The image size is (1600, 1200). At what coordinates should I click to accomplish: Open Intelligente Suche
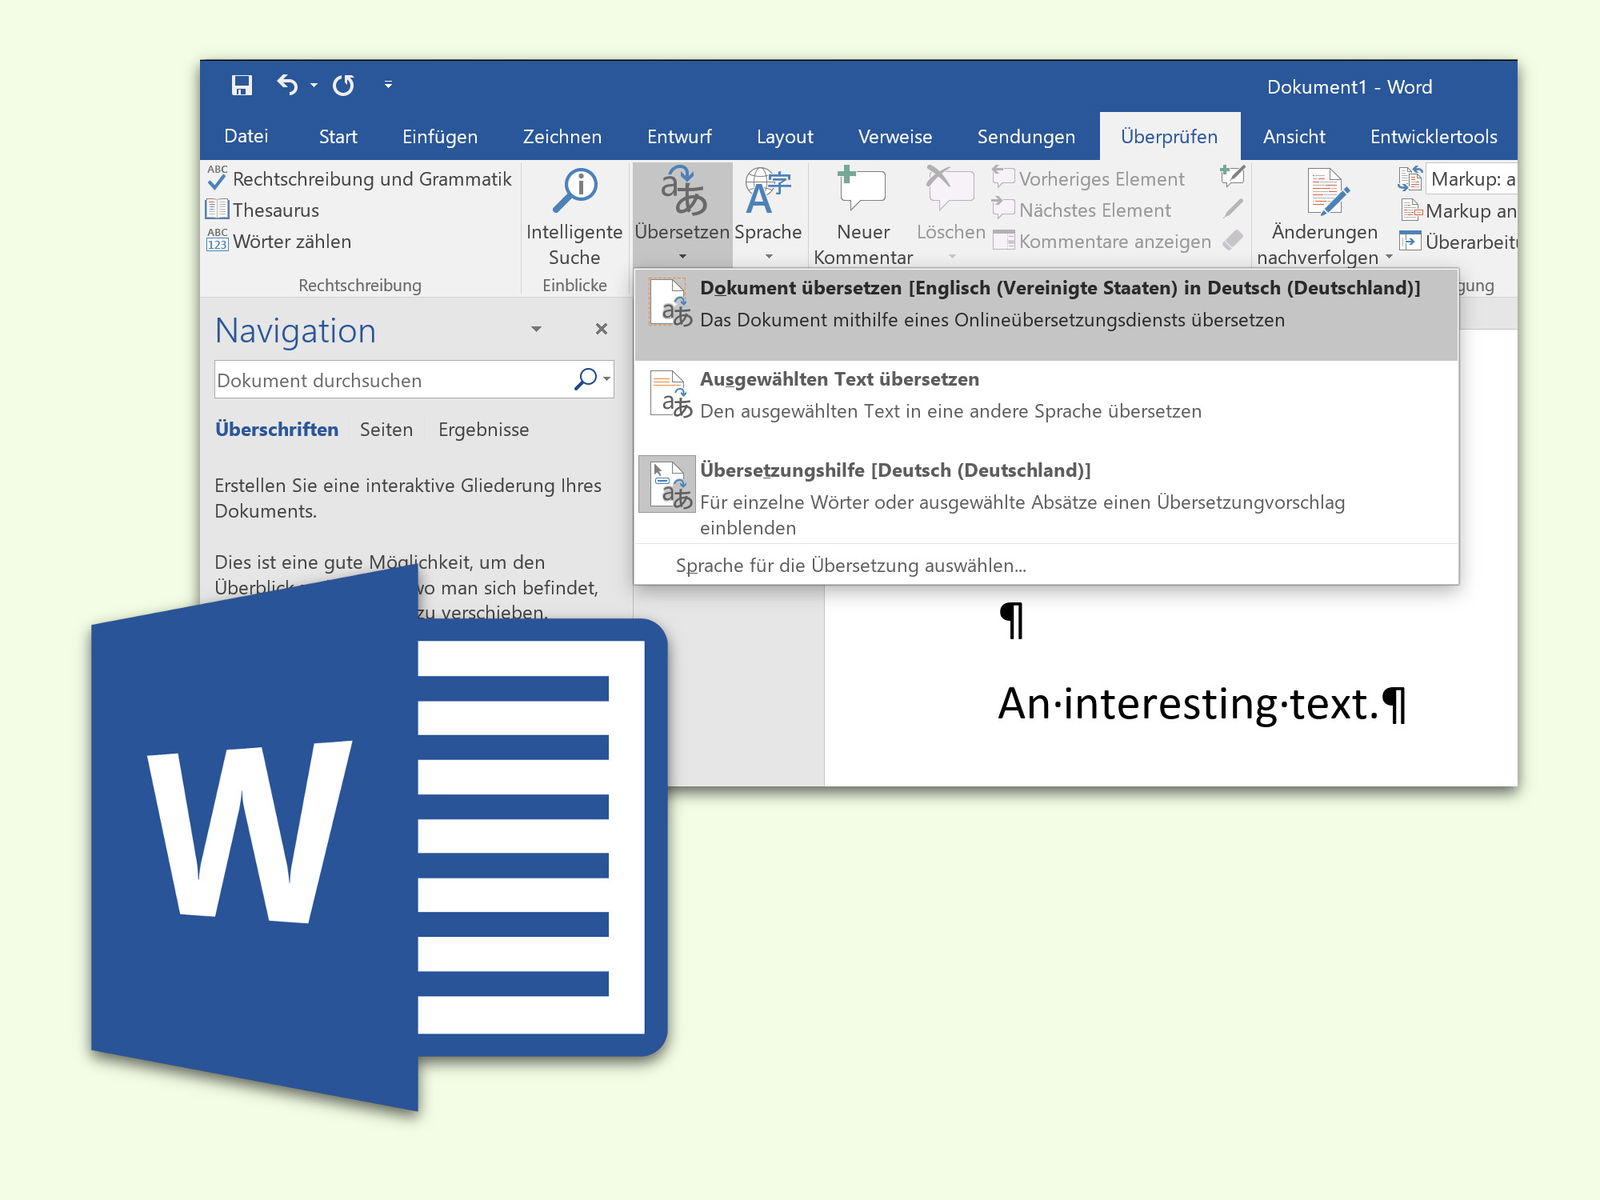[574, 217]
